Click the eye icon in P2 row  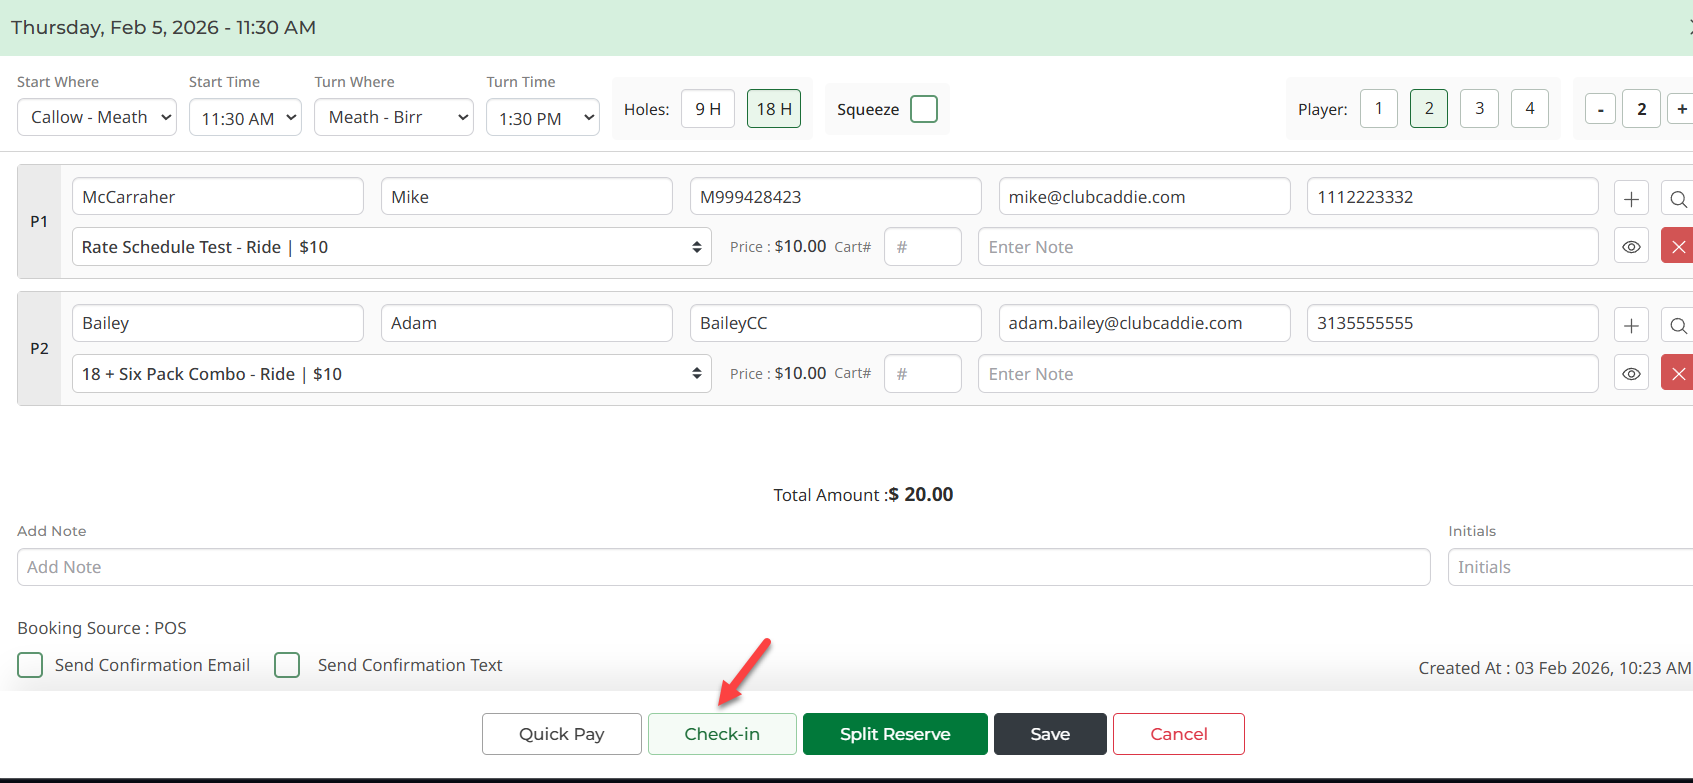(x=1631, y=374)
